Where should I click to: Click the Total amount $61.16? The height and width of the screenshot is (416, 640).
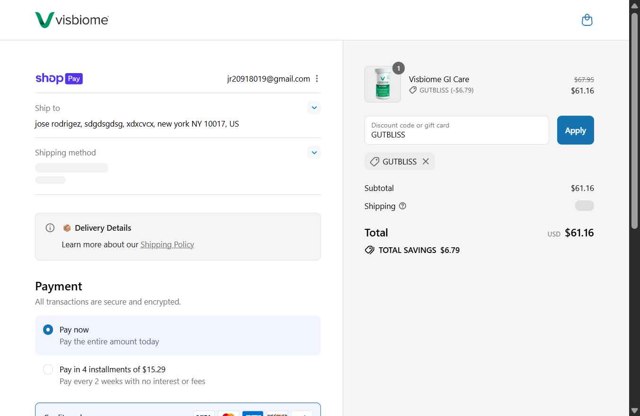(579, 233)
